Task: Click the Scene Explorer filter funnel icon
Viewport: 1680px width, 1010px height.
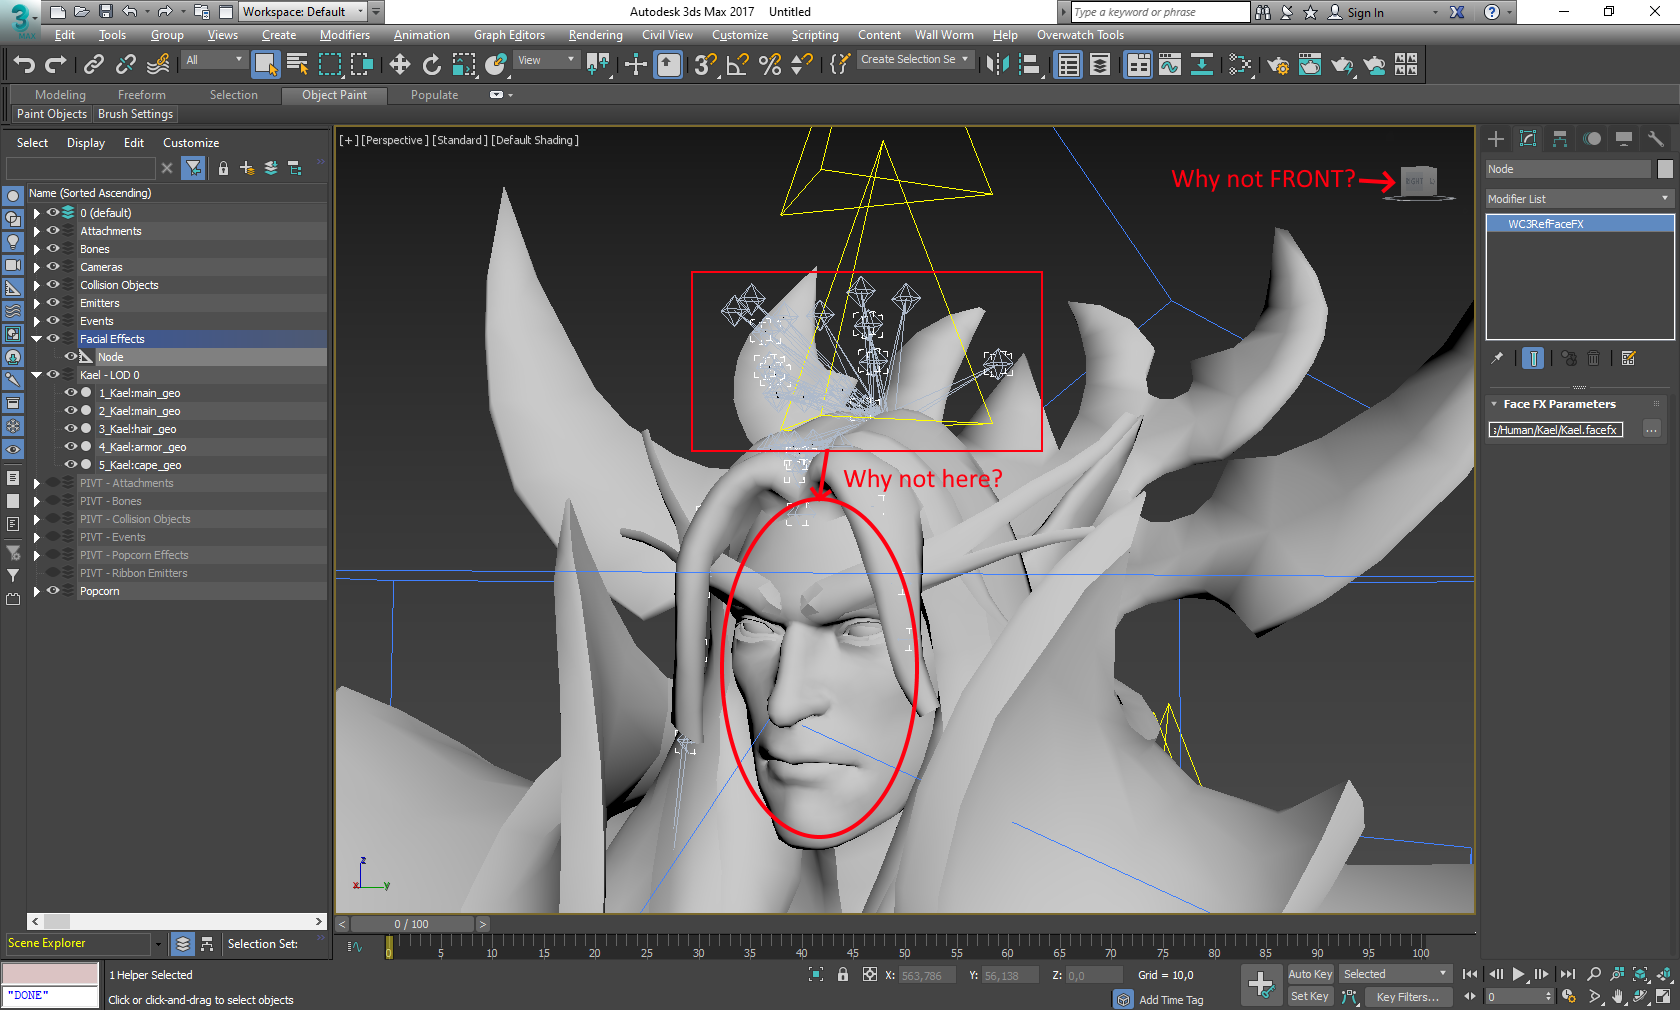Action: coord(194,168)
